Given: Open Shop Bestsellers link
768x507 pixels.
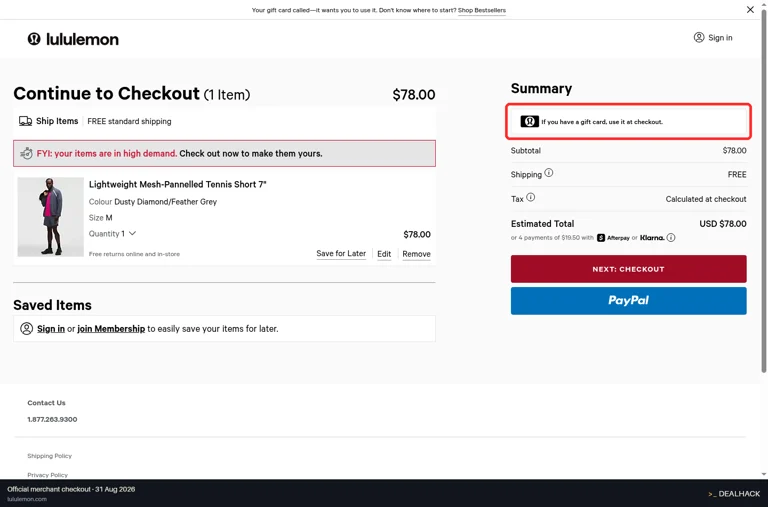Looking at the screenshot, I should [481, 10].
